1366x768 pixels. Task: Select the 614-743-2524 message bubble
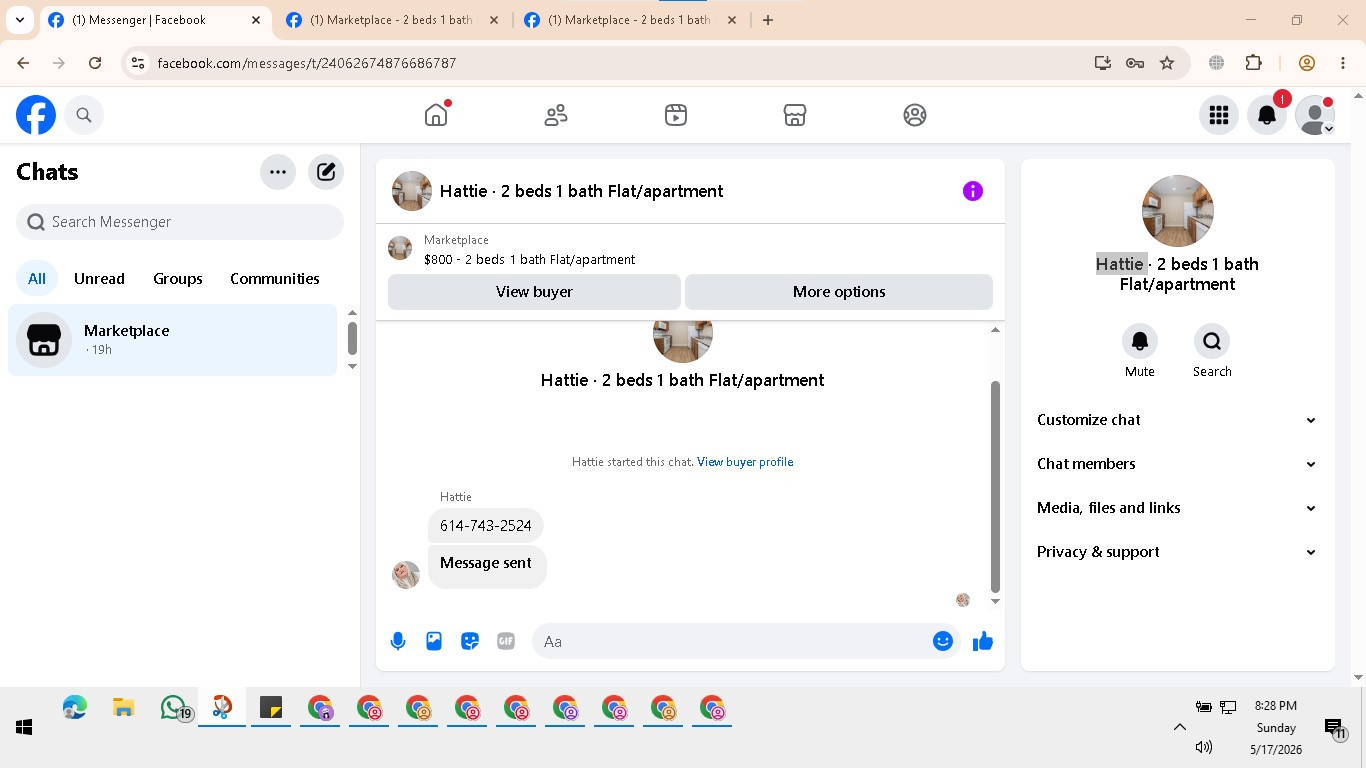486,526
